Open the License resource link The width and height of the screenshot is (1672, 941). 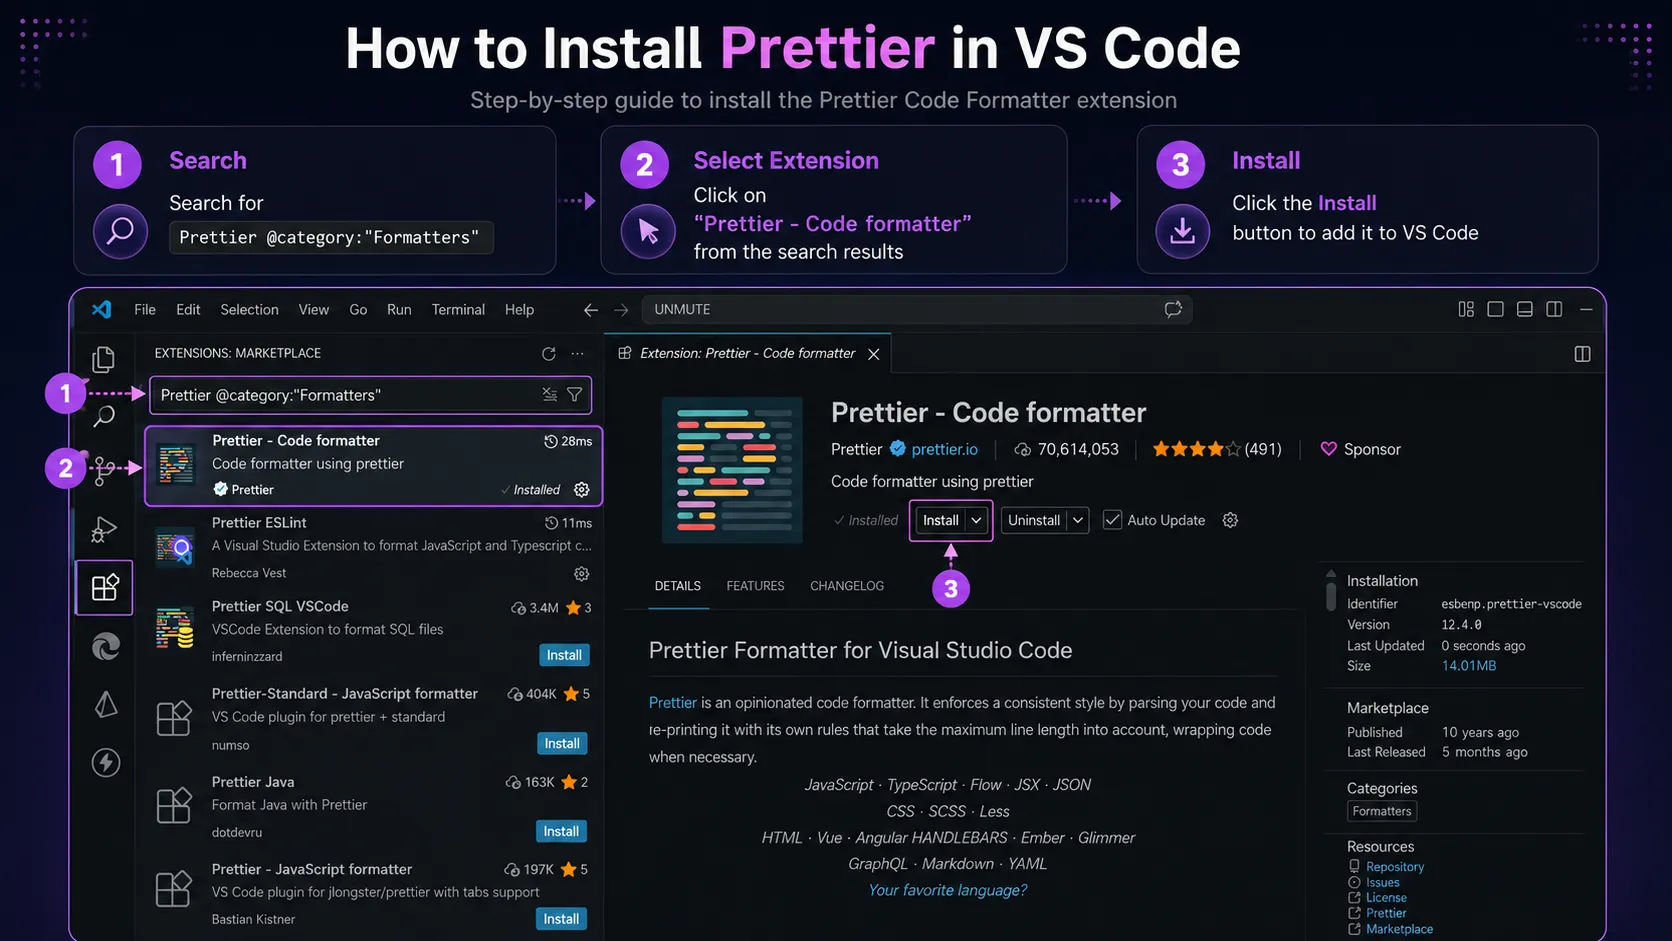pos(1386,898)
